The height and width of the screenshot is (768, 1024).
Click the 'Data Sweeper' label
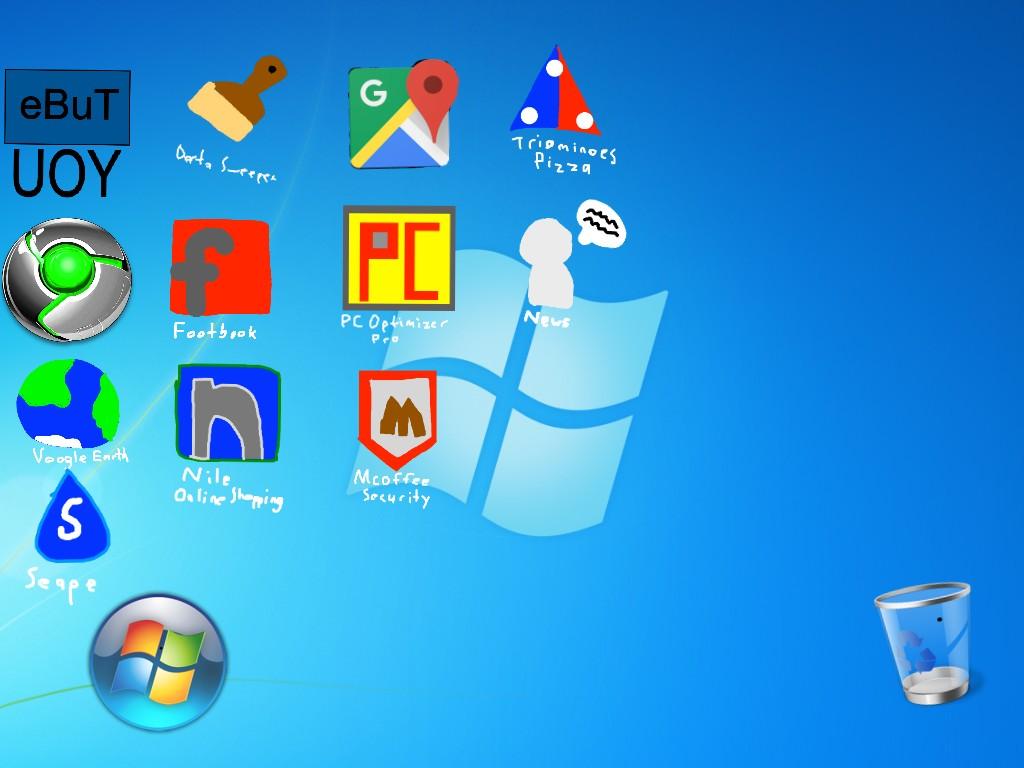pyautogui.click(x=225, y=163)
